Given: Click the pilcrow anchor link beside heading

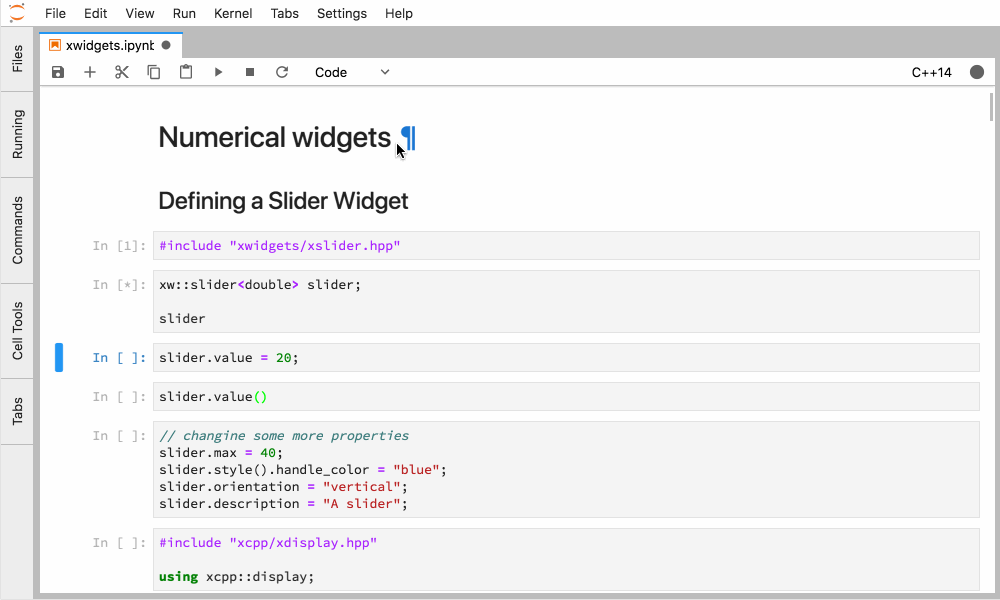Looking at the screenshot, I should 407,138.
